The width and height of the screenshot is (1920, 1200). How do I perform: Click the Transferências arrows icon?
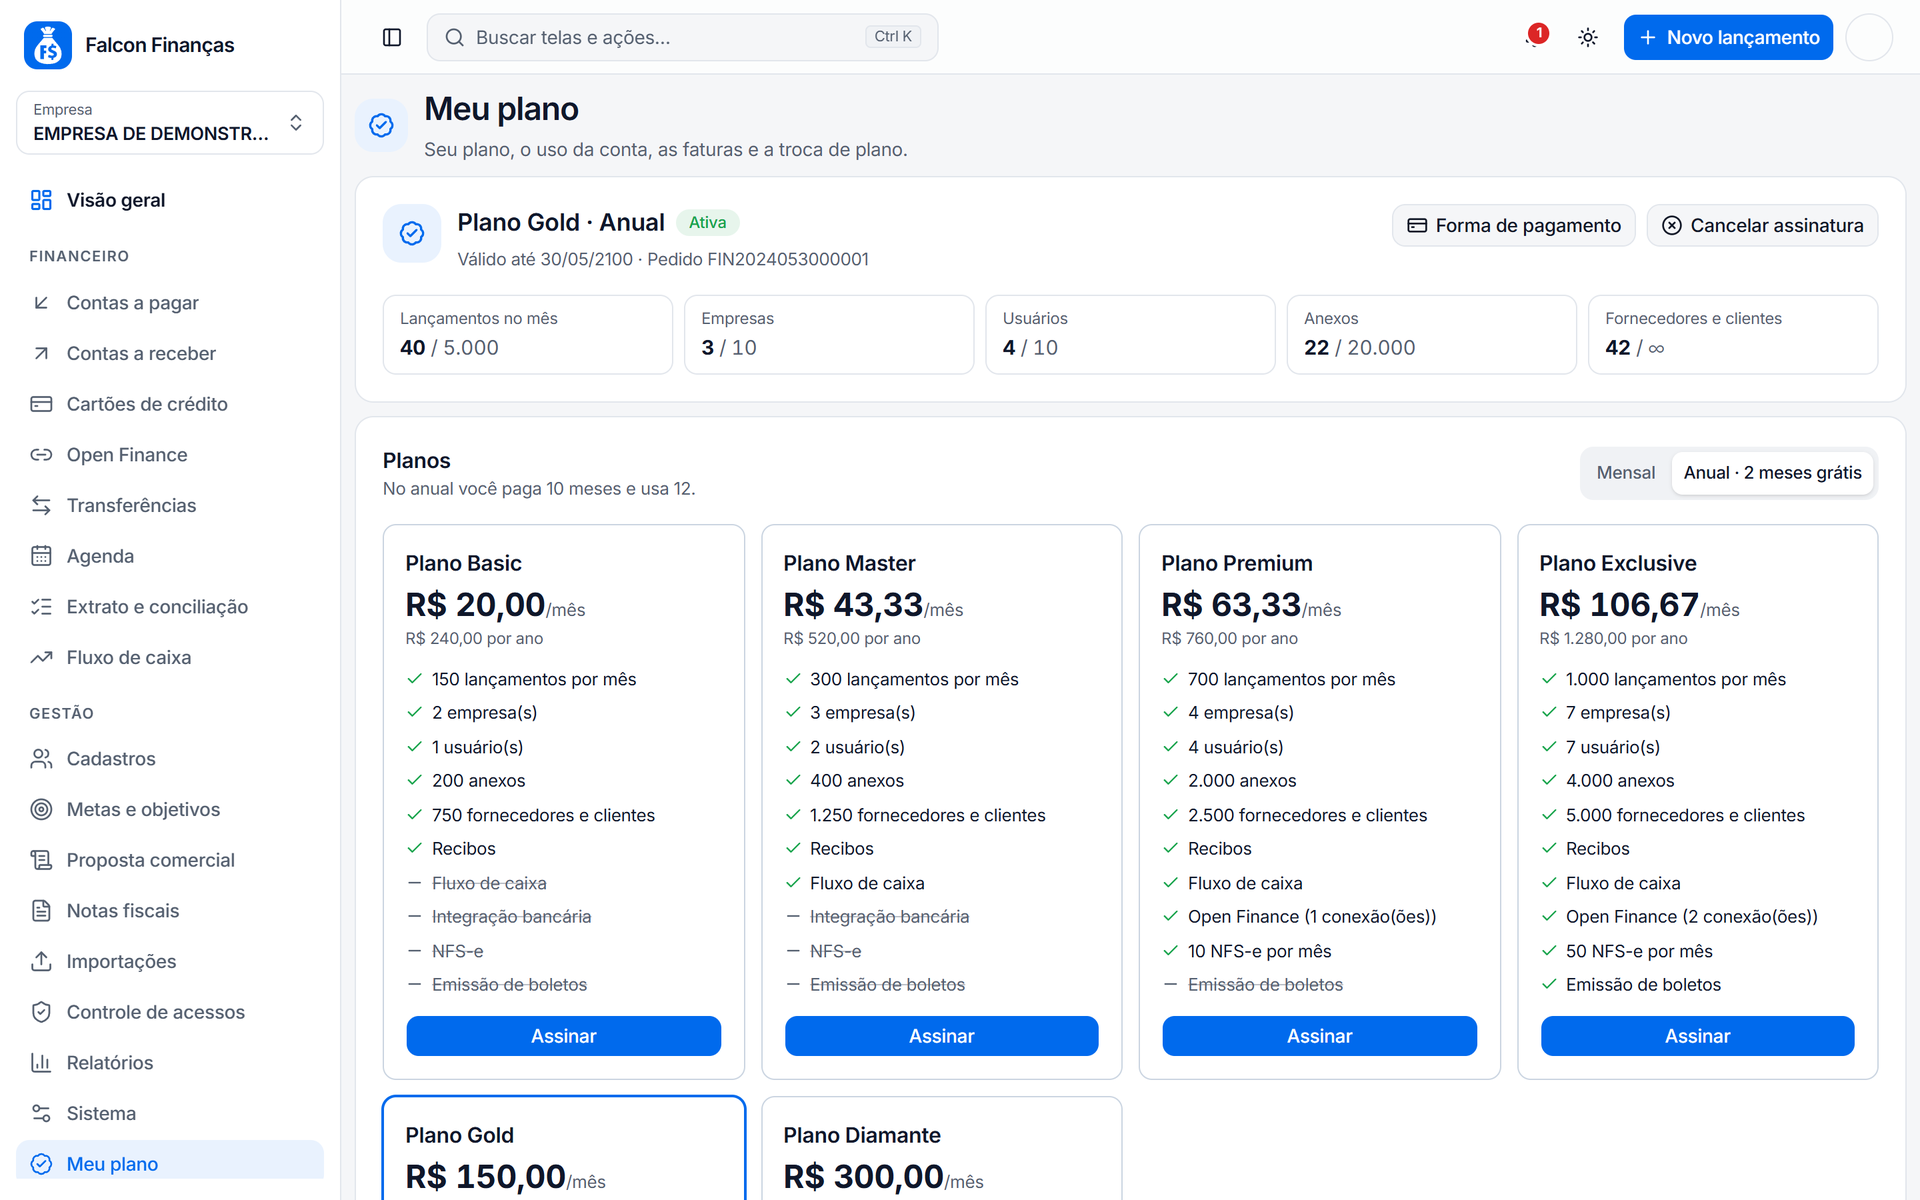(x=41, y=505)
